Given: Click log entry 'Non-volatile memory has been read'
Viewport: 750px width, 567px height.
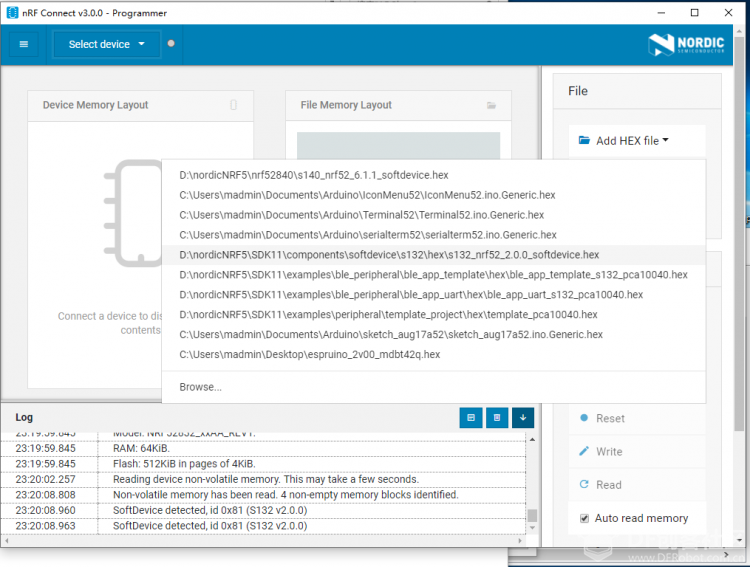Looking at the screenshot, I should [x=286, y=495].
